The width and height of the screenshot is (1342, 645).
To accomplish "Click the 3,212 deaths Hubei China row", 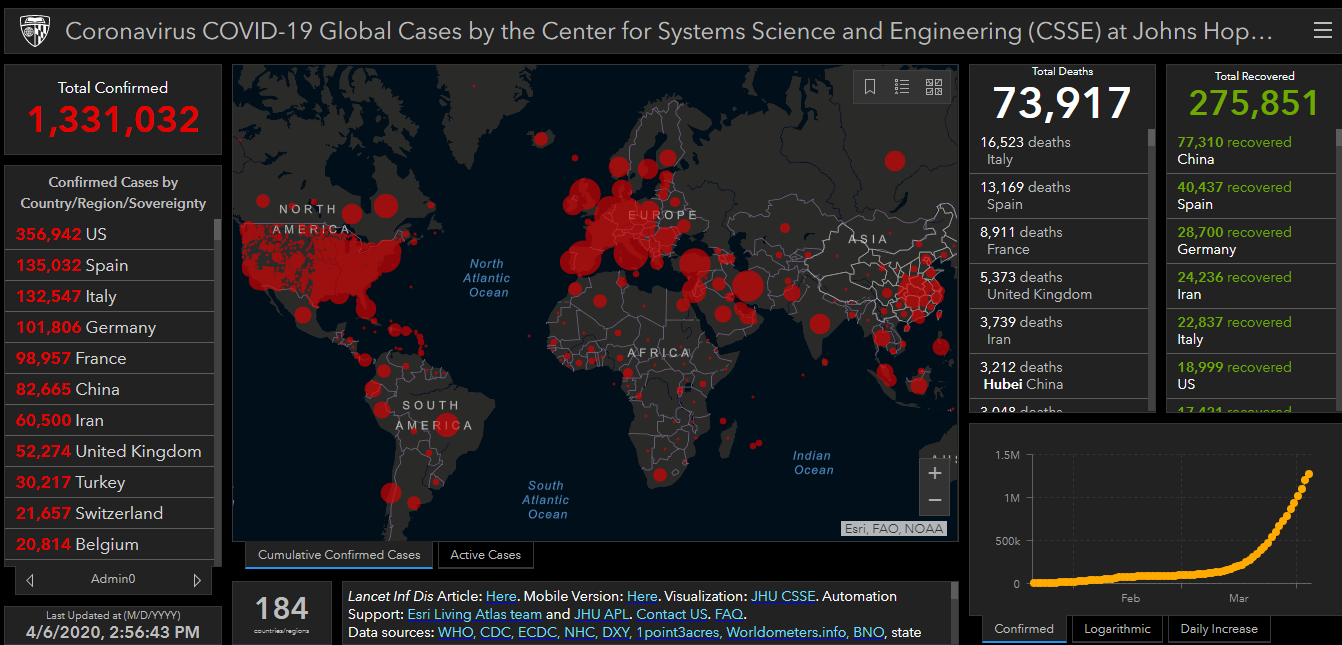I will pos(1058,376).
